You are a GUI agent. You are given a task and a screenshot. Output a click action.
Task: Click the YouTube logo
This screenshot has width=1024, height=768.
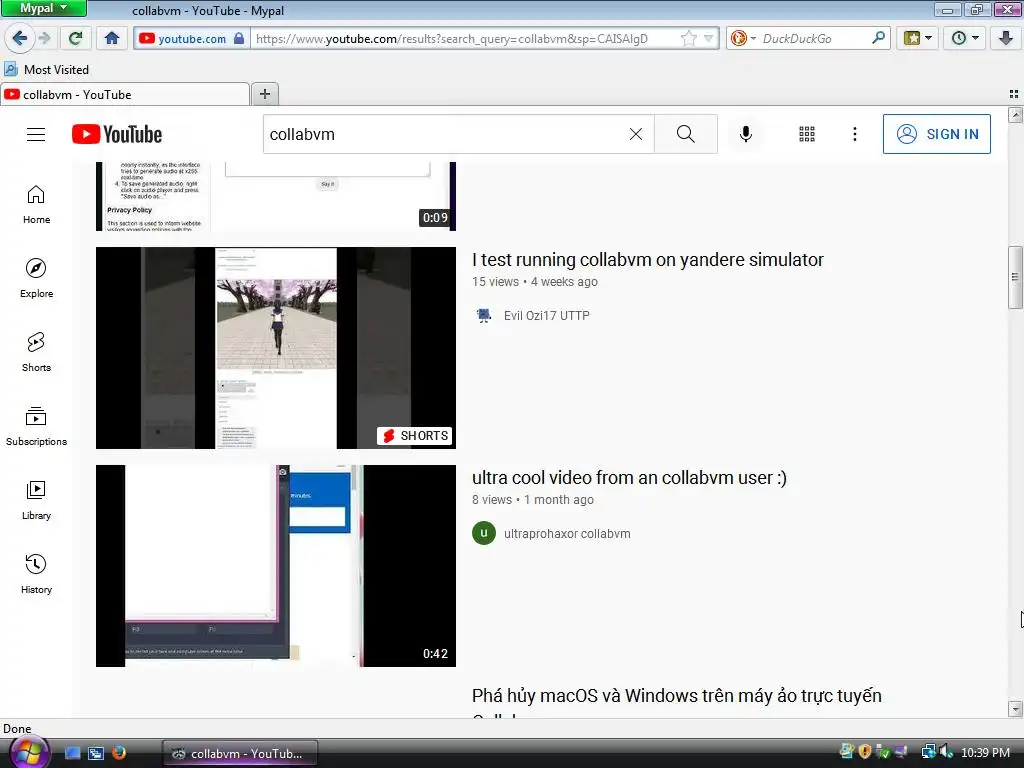(117, 134)
